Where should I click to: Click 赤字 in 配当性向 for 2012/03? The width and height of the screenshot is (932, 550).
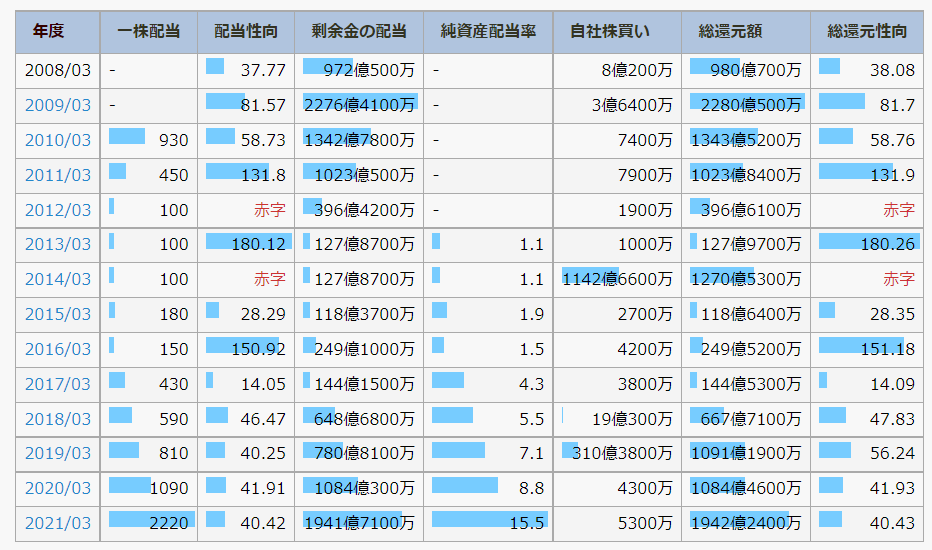point(269,210)
